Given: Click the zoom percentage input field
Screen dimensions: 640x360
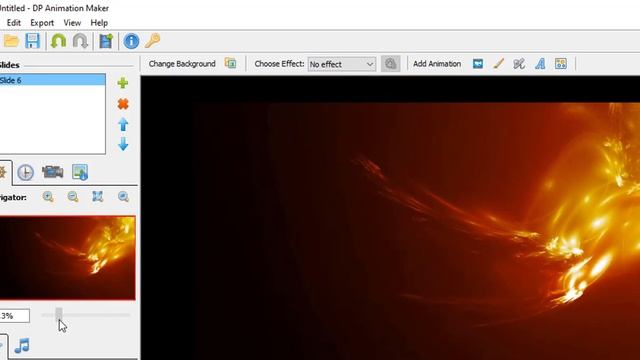Looking at the screenshot, I should pos(14,316).
